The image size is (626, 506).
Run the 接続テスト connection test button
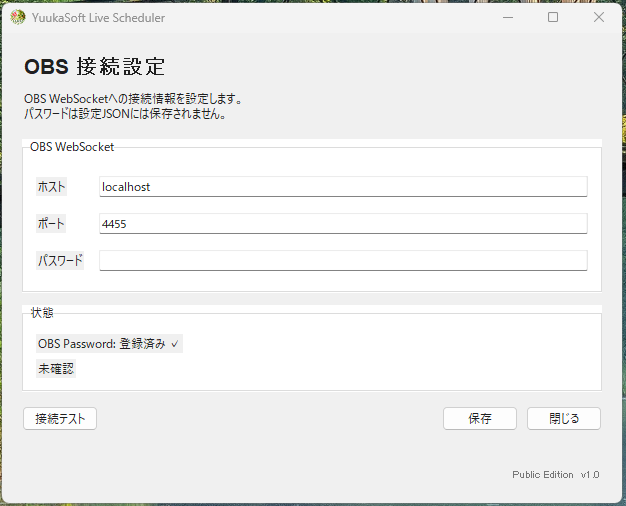(60, 419)
